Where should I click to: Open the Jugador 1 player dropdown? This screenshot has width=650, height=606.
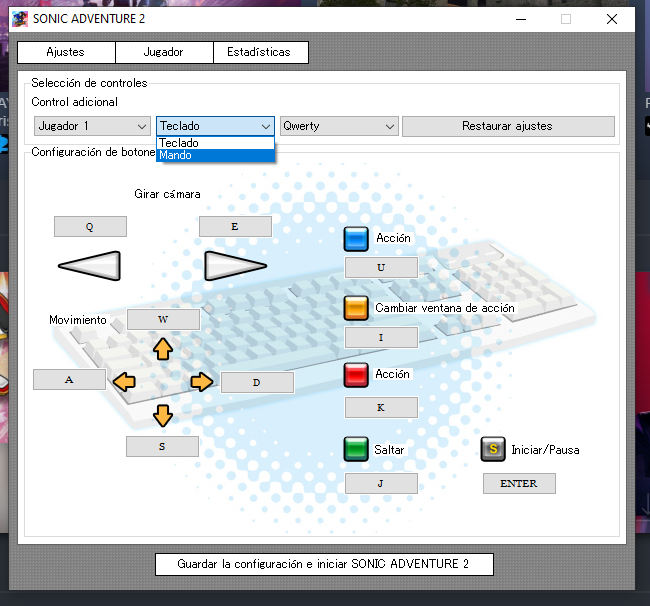(x=92, y=126)
